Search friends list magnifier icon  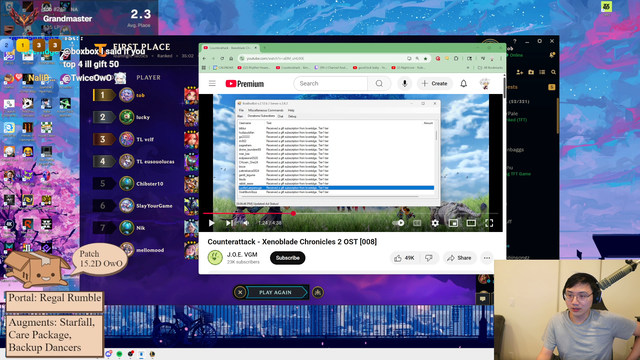pos(553,72)
